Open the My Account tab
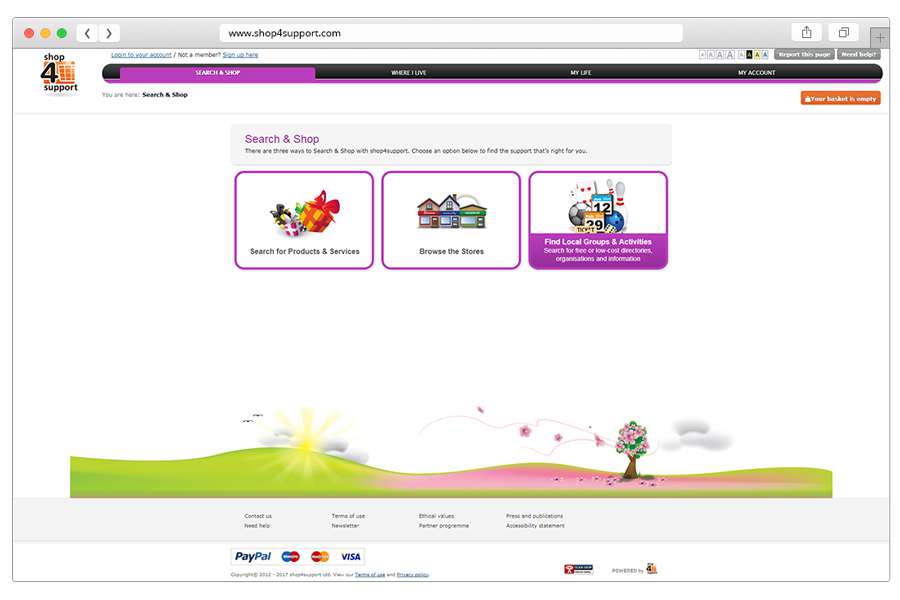Image resolution: width=900 pixels, height=600 pixels. coord(756,73)
